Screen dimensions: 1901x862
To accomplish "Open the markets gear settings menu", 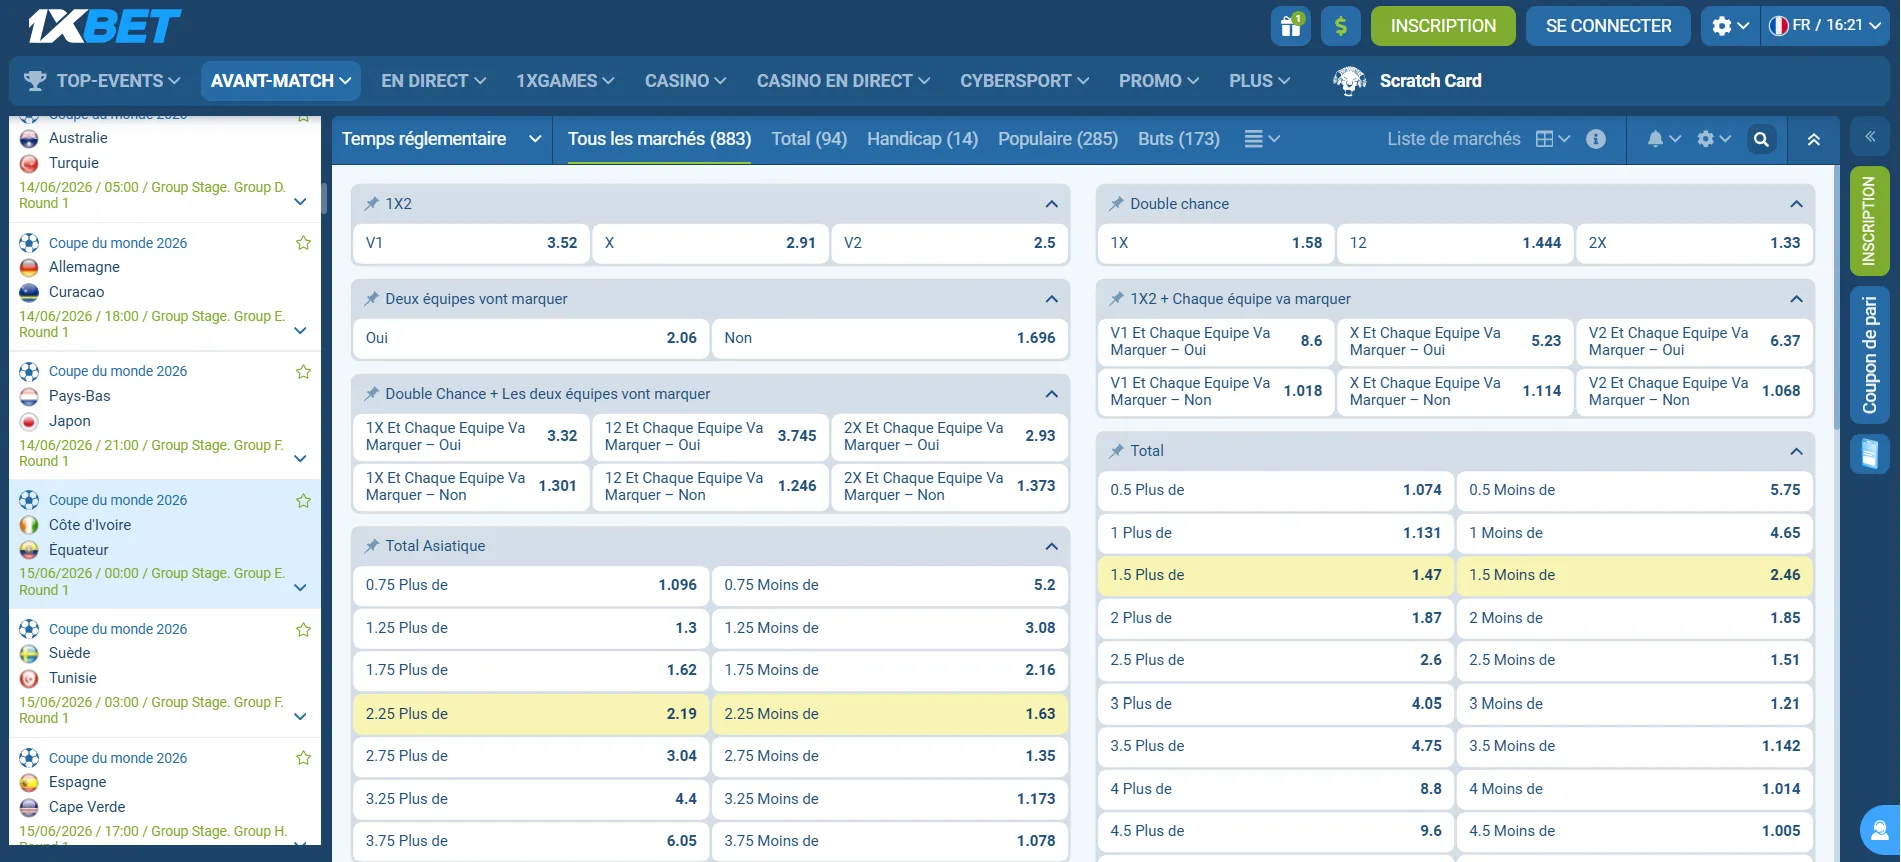I will click(1714, 139).
